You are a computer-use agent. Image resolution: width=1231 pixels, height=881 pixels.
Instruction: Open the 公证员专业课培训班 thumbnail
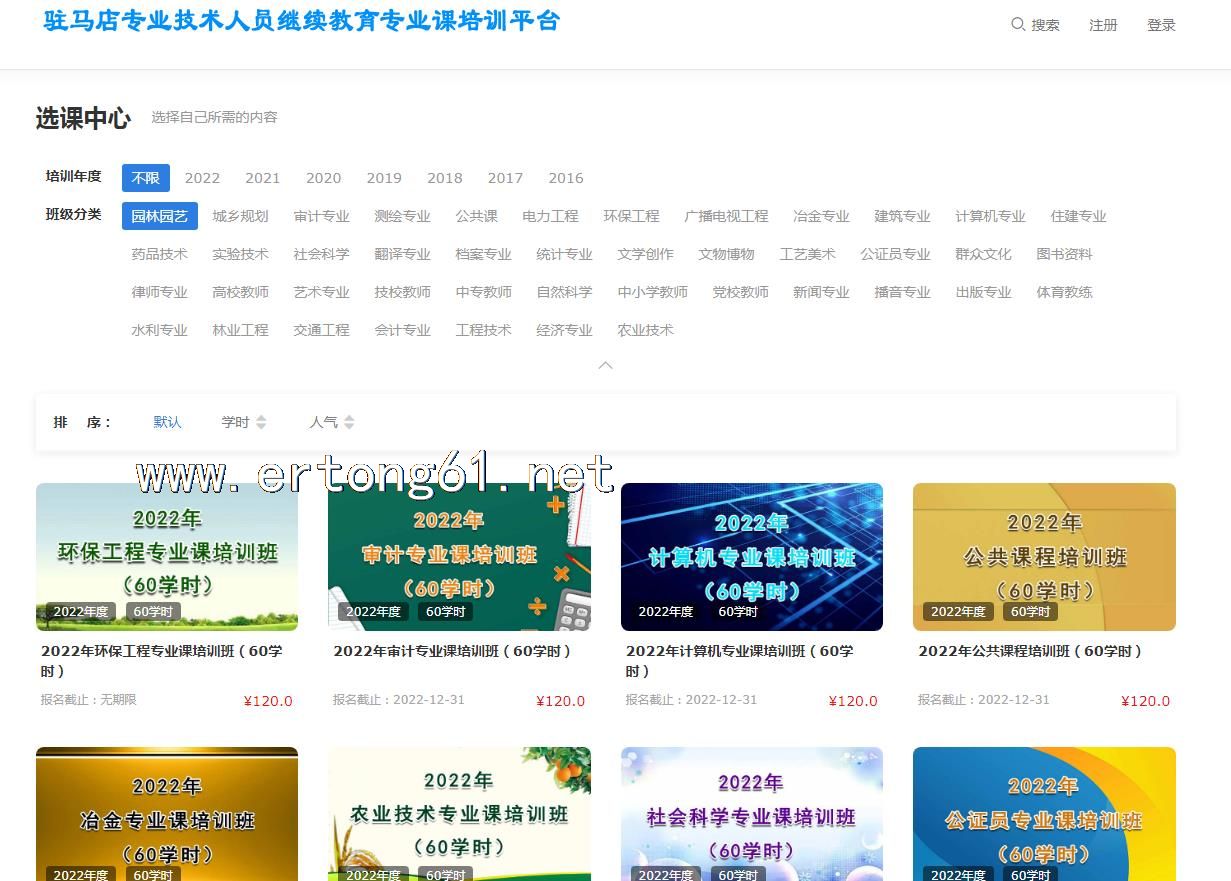(x=1044, y=814)
